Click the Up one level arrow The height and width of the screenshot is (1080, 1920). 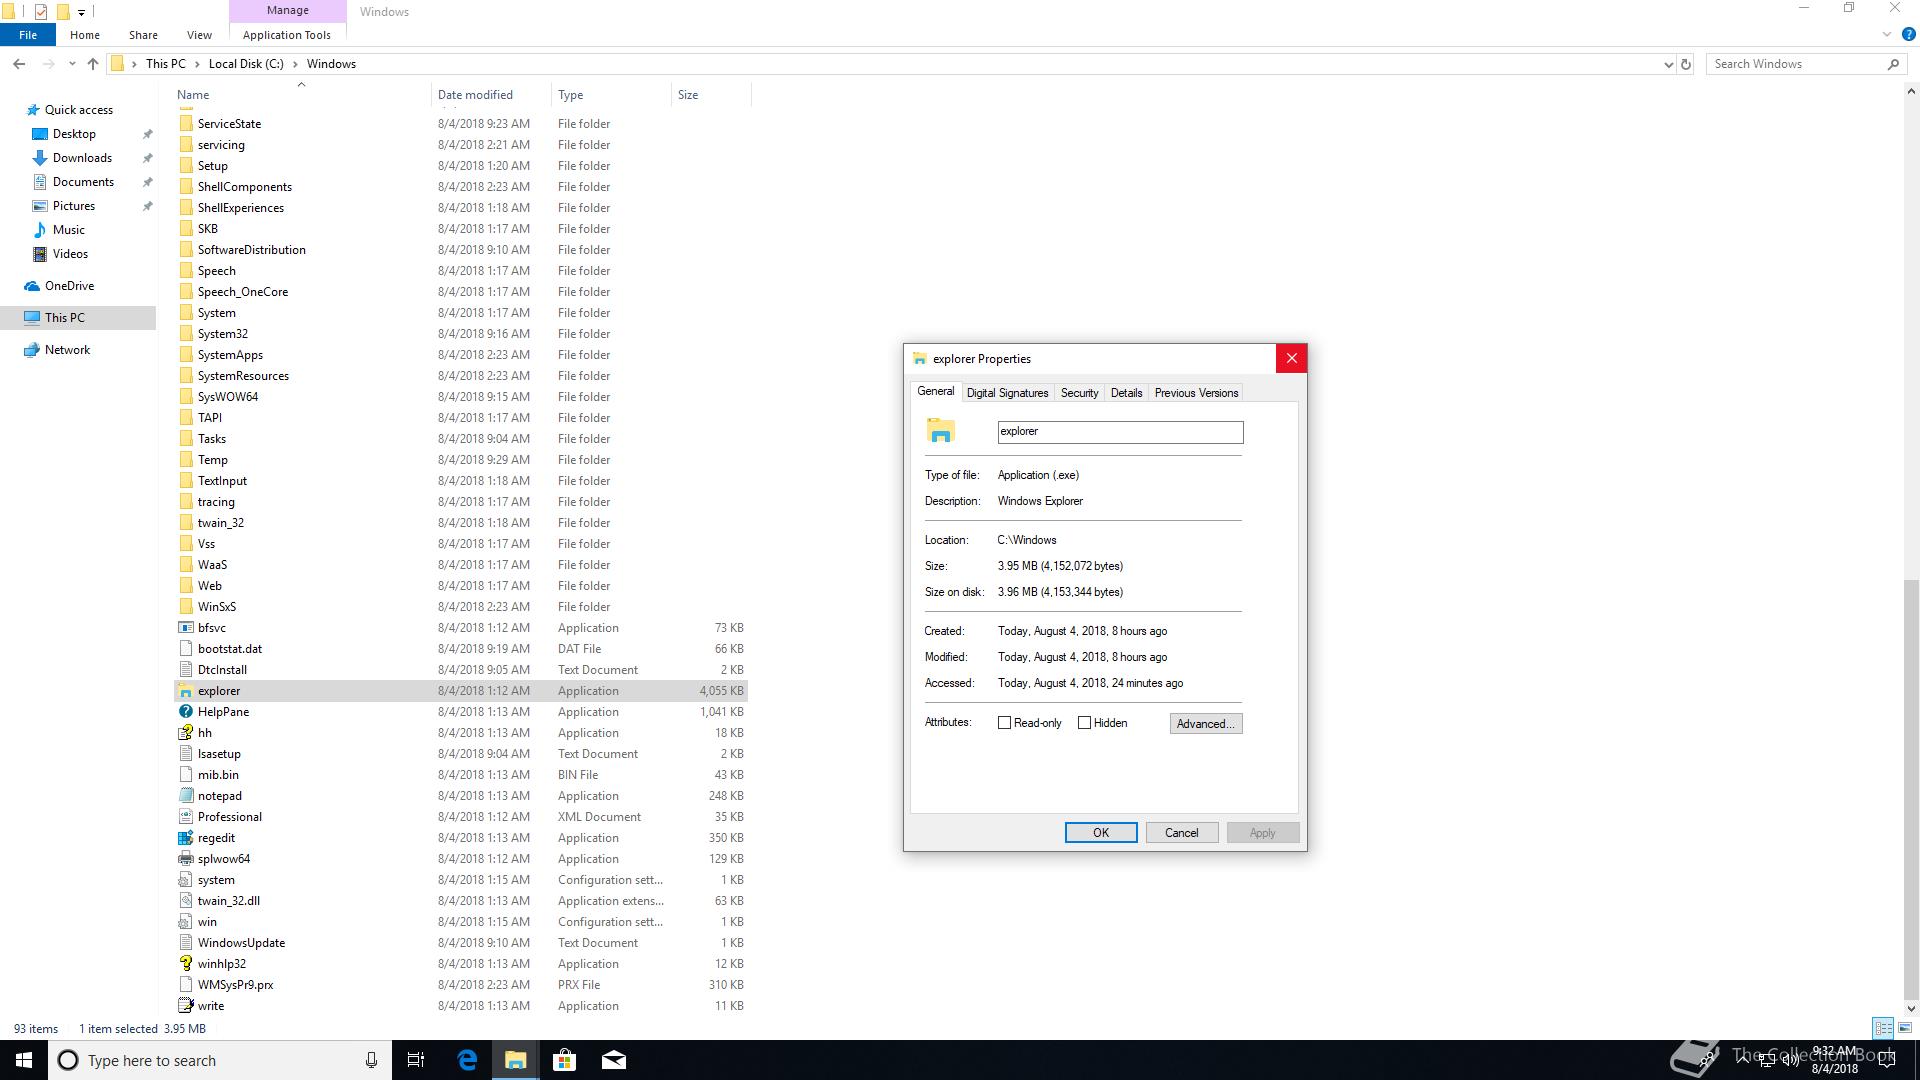[93, 64]
